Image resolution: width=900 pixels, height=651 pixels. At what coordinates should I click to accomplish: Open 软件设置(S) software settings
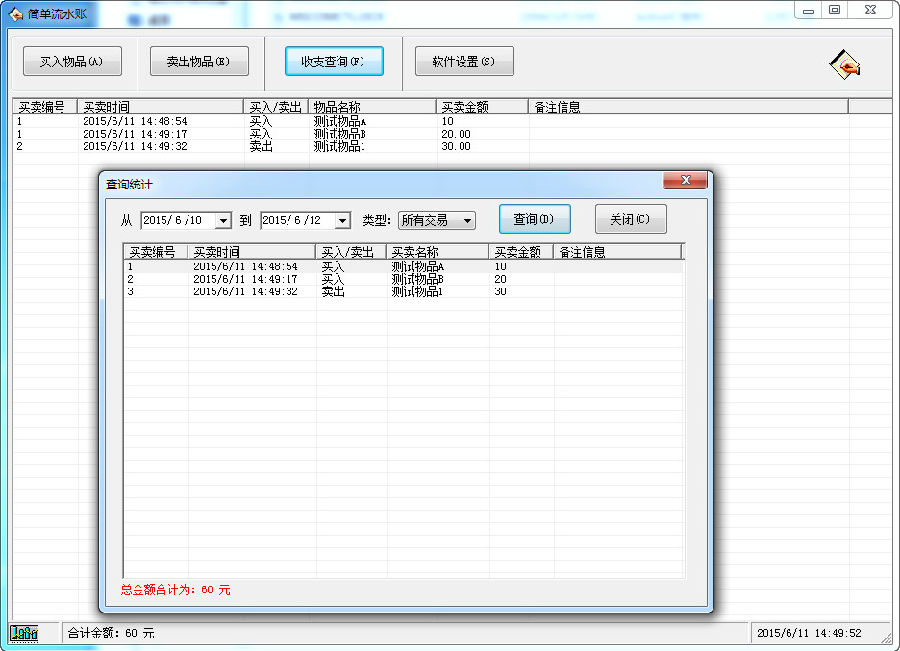click(464, 61)
